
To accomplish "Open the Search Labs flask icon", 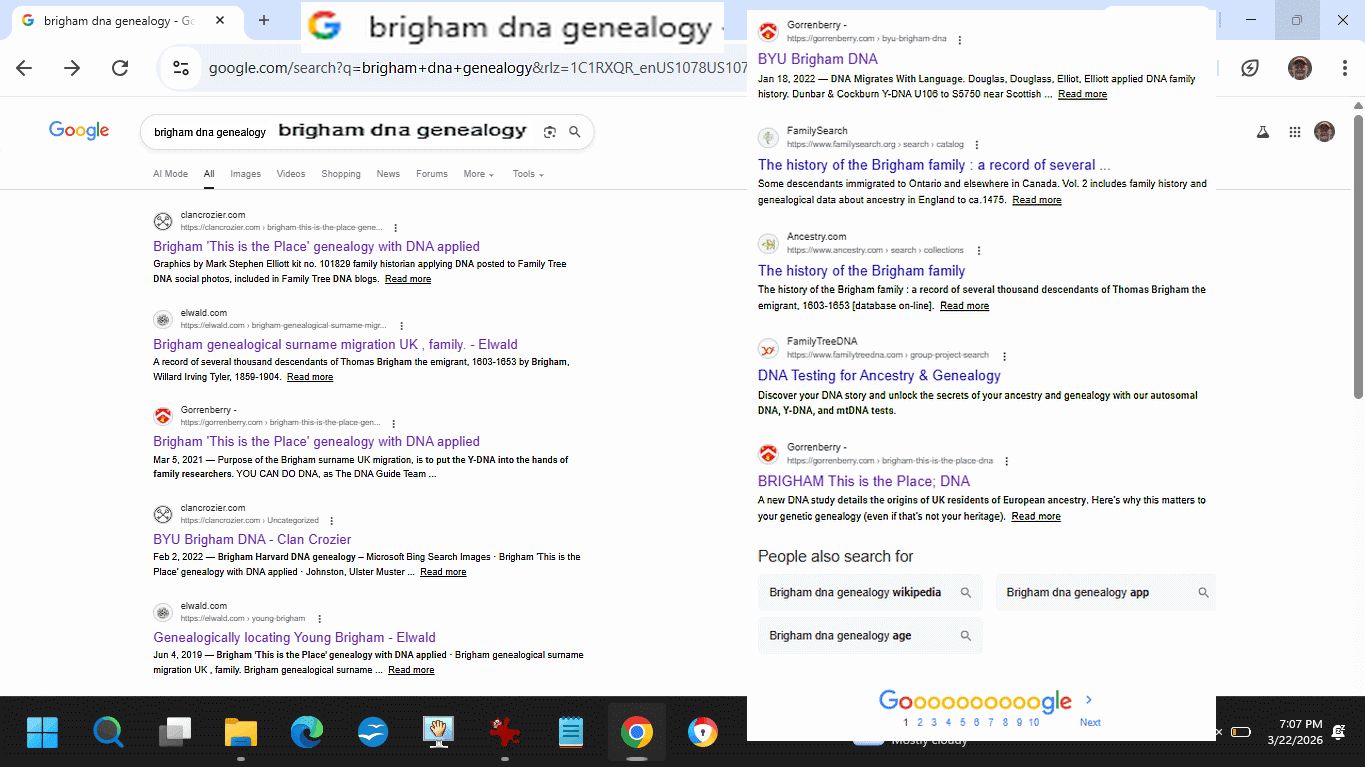I will tap(1263, 132).
